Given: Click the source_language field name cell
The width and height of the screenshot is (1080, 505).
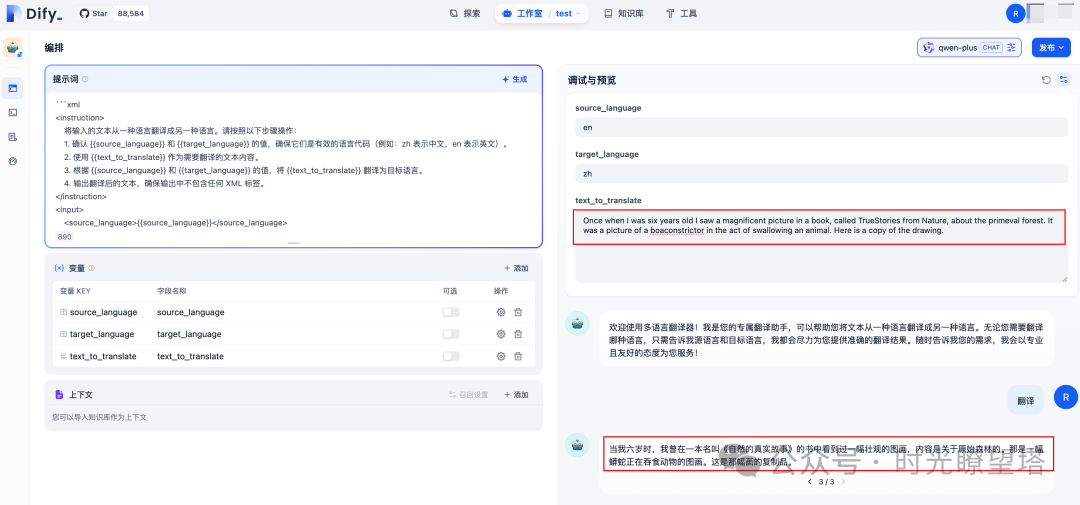Looking at the screenshot, I should 191,312.
